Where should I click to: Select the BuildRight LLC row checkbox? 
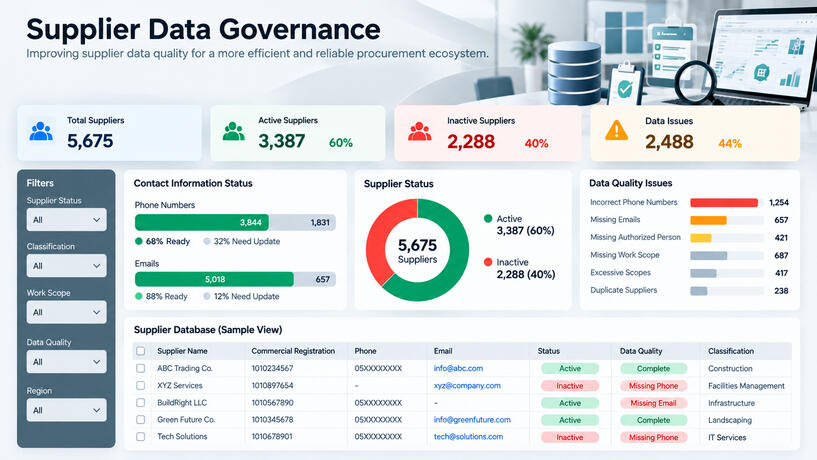coord(141,403)
